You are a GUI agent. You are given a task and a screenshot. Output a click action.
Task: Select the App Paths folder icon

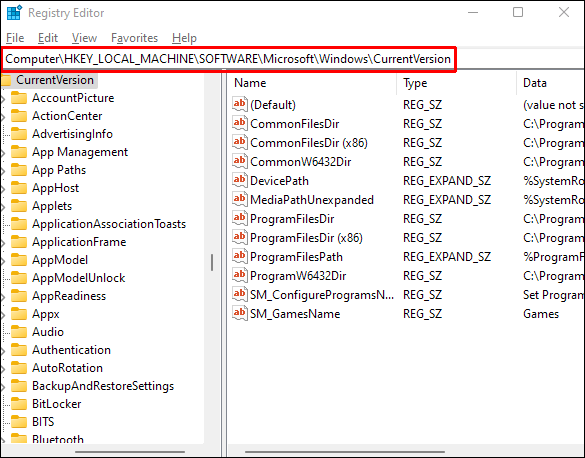(19, 170)
